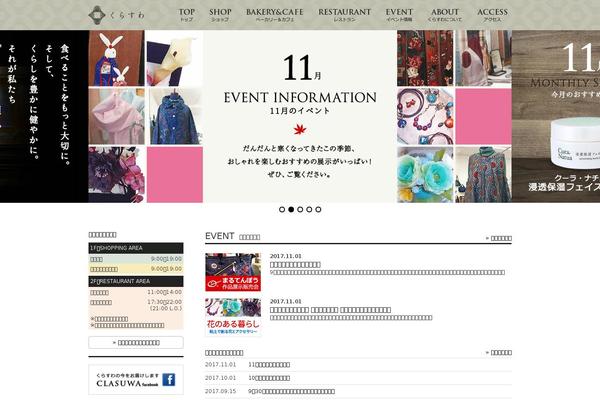
Task: Click the patterned tunic photo in banner
Action: click(x=483, y=175)
